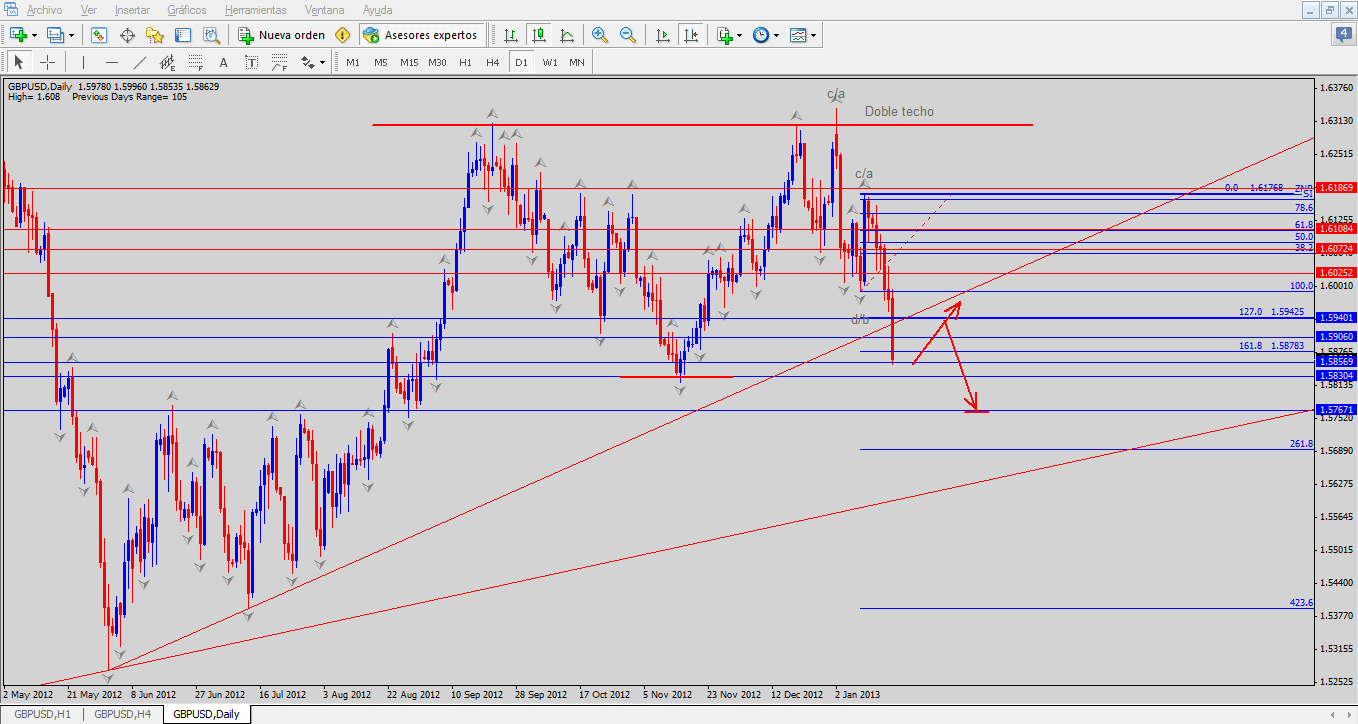Viewport: 1358px width, 724px height.
Task: Switch chart to candlestick mode
Action: pos(539,35)
